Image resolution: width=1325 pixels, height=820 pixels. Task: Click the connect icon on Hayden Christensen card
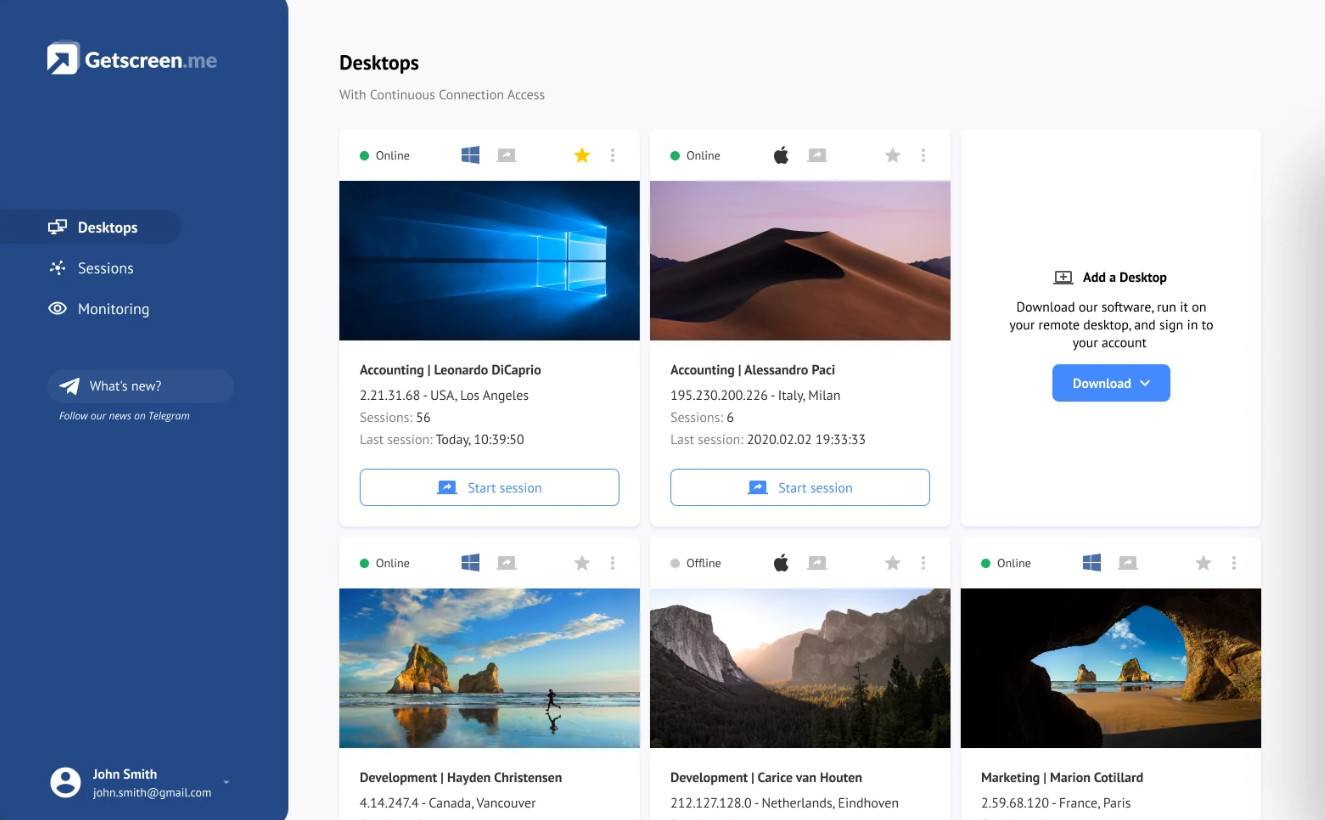pos(507,563)
